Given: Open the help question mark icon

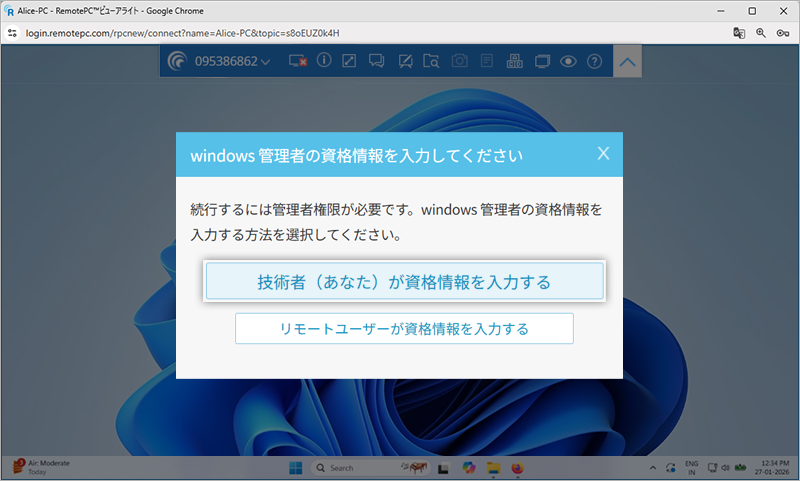Looking at the screenshot, I should [x=594, y=61].
